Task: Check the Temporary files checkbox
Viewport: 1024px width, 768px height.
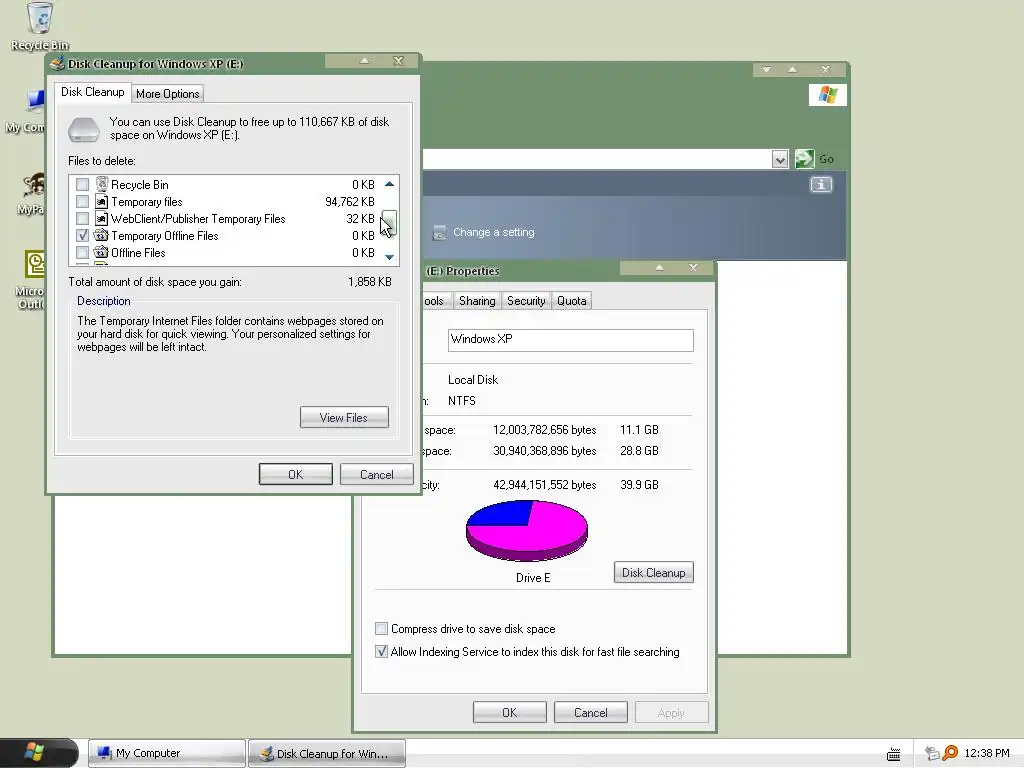Action: [82, 202]
